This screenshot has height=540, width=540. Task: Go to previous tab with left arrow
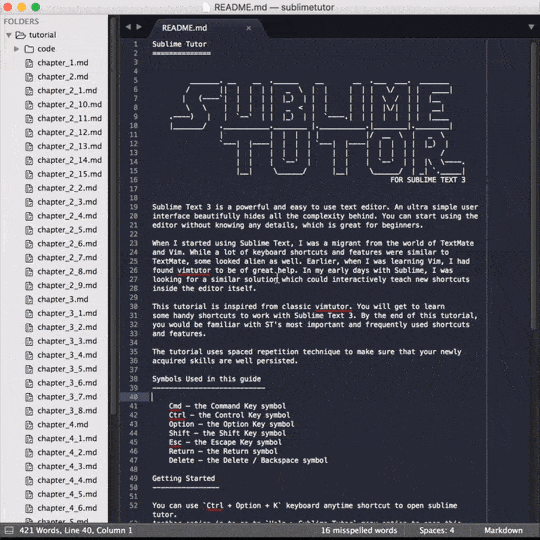[128, 27]
